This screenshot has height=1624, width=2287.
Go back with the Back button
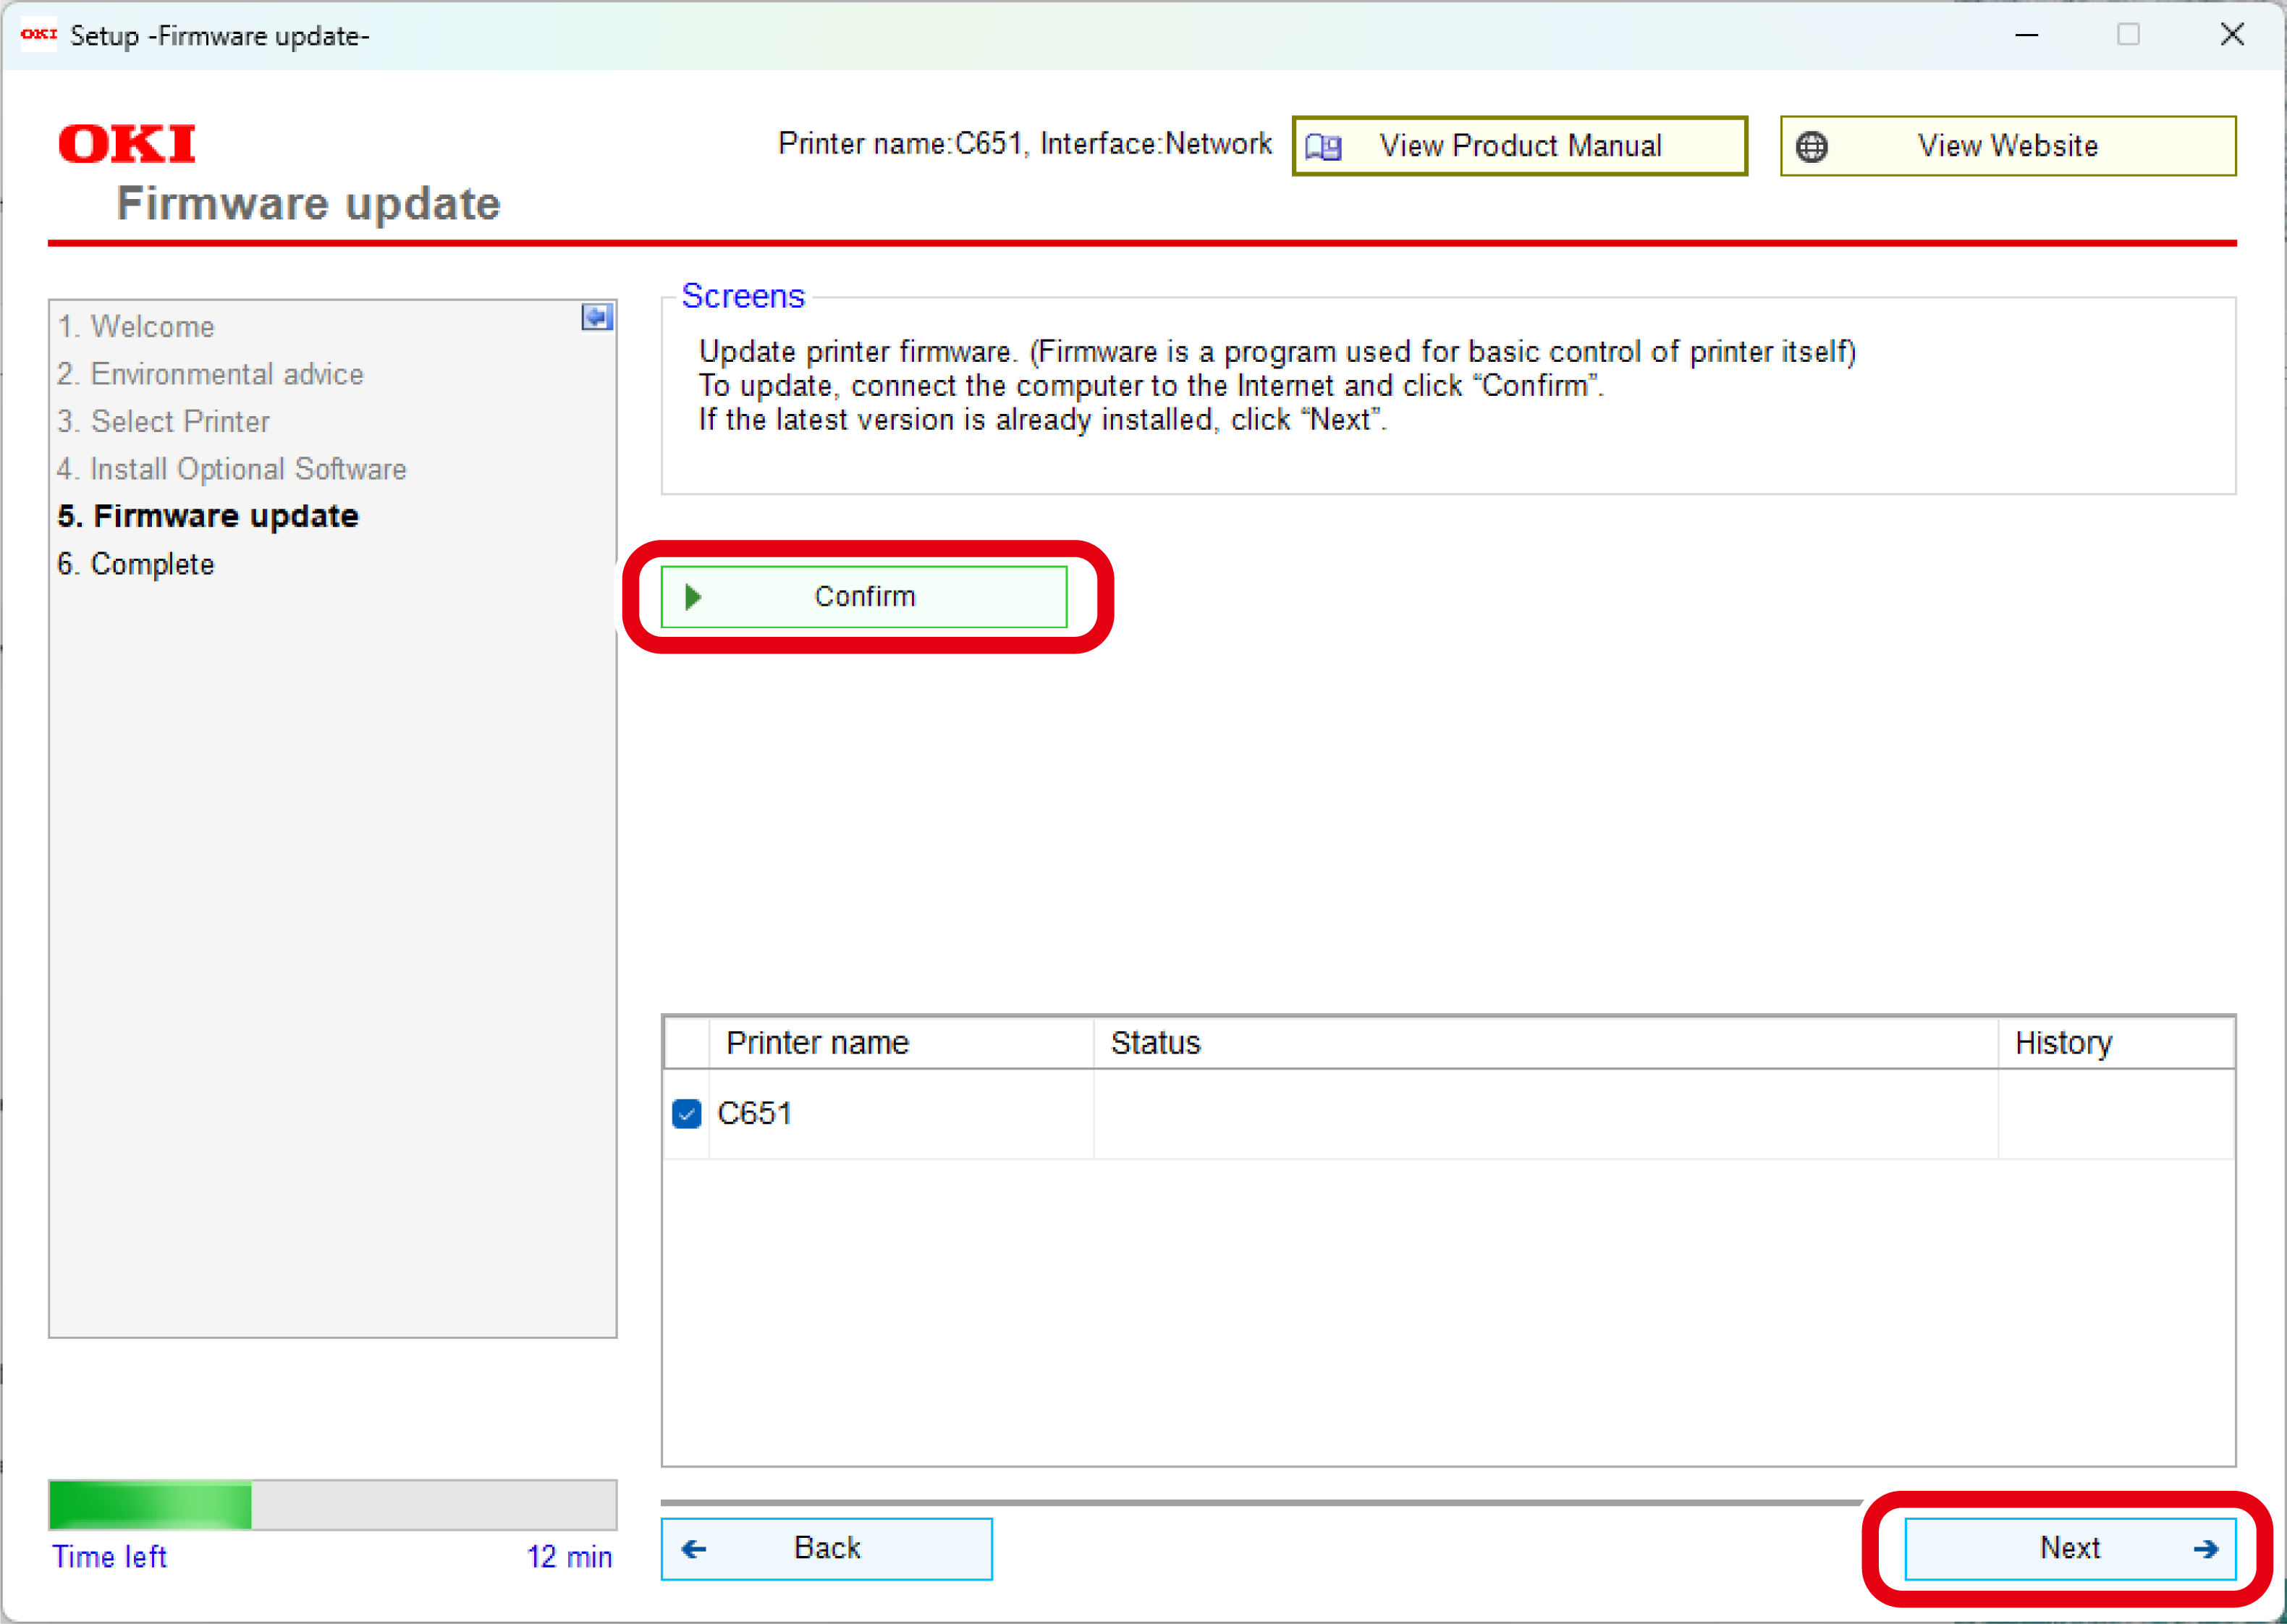point(826,1549)
